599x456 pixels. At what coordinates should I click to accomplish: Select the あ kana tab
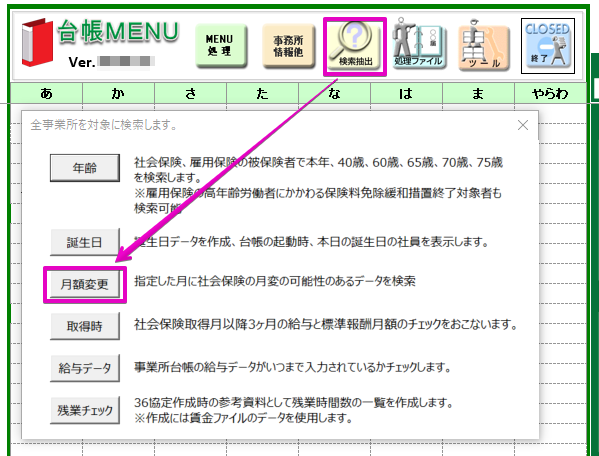click(x=47, y=93)
